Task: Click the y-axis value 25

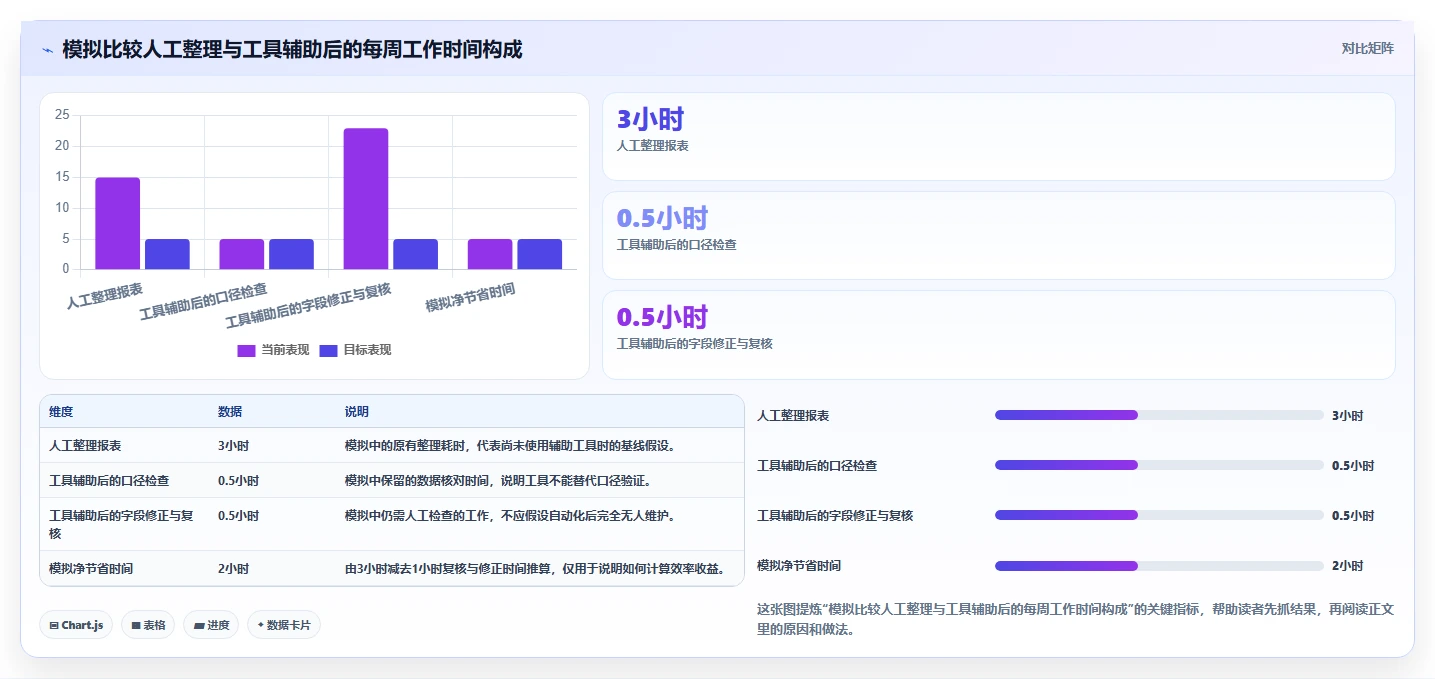Action: click(x=62, y=115)
